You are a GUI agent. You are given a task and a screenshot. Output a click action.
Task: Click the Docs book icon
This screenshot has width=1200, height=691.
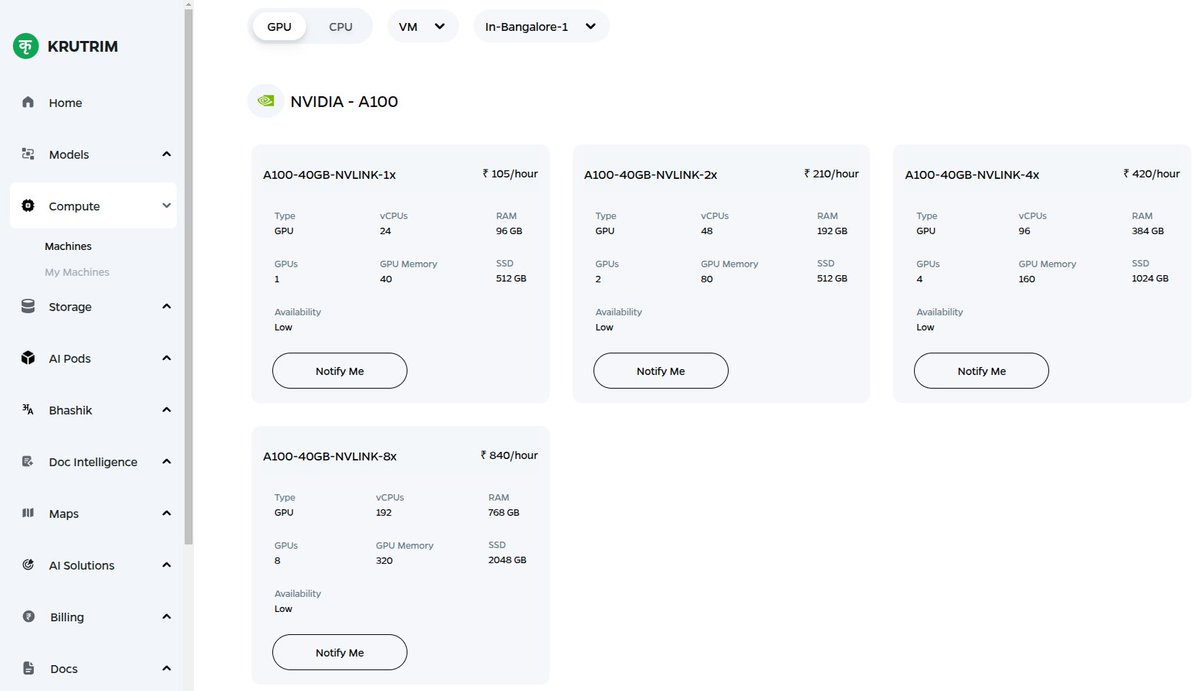(28, 668)
